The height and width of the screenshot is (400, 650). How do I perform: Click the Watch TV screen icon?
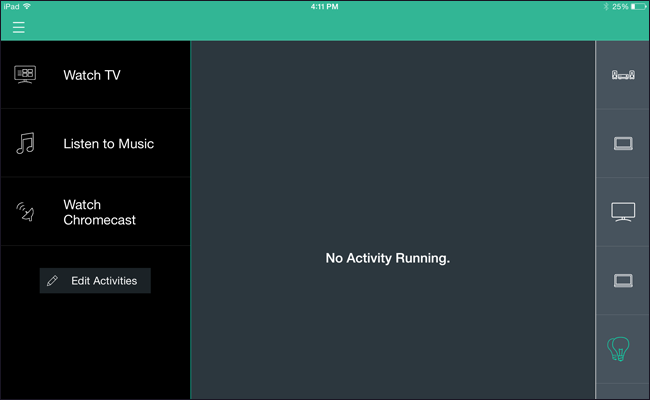(x=25, y=75)
